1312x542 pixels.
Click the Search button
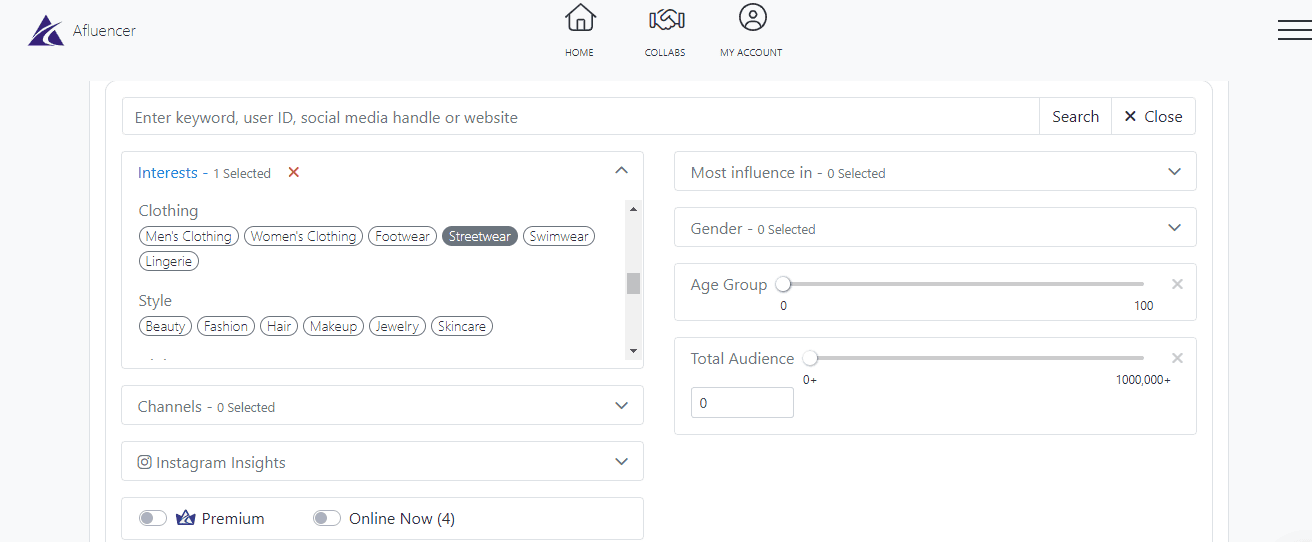1075,116
